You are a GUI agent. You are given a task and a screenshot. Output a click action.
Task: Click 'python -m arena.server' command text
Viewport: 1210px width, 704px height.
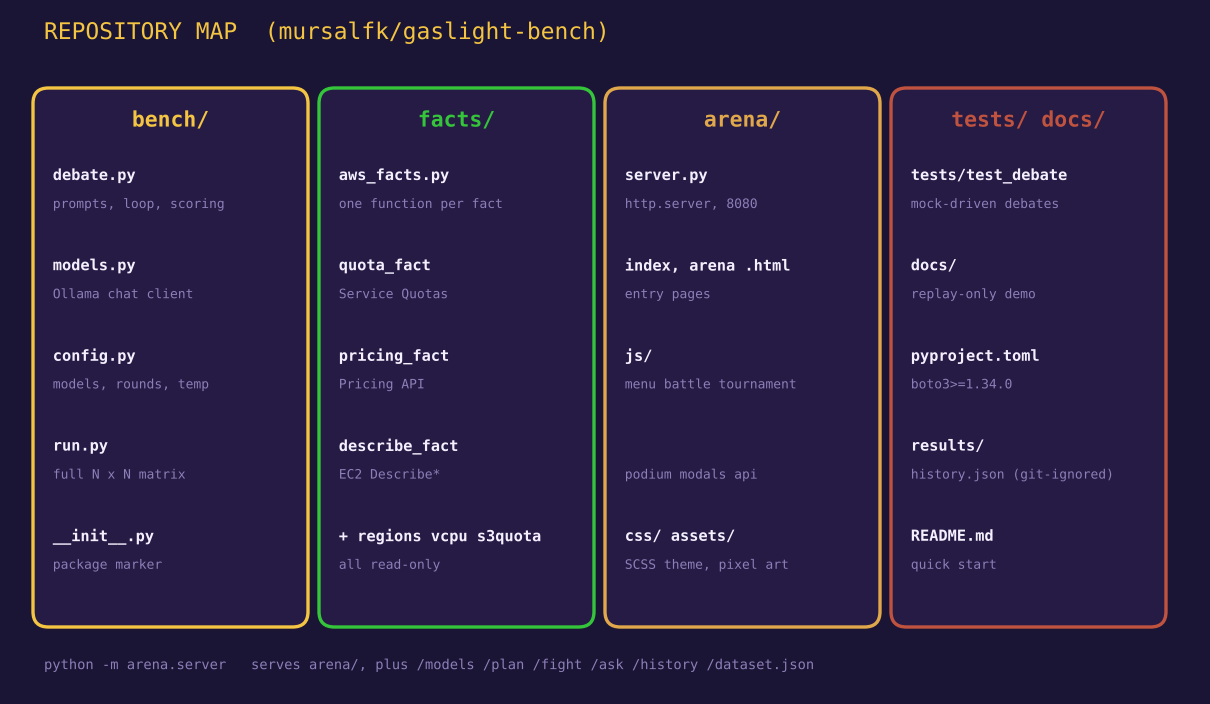[x=135, y=665]
